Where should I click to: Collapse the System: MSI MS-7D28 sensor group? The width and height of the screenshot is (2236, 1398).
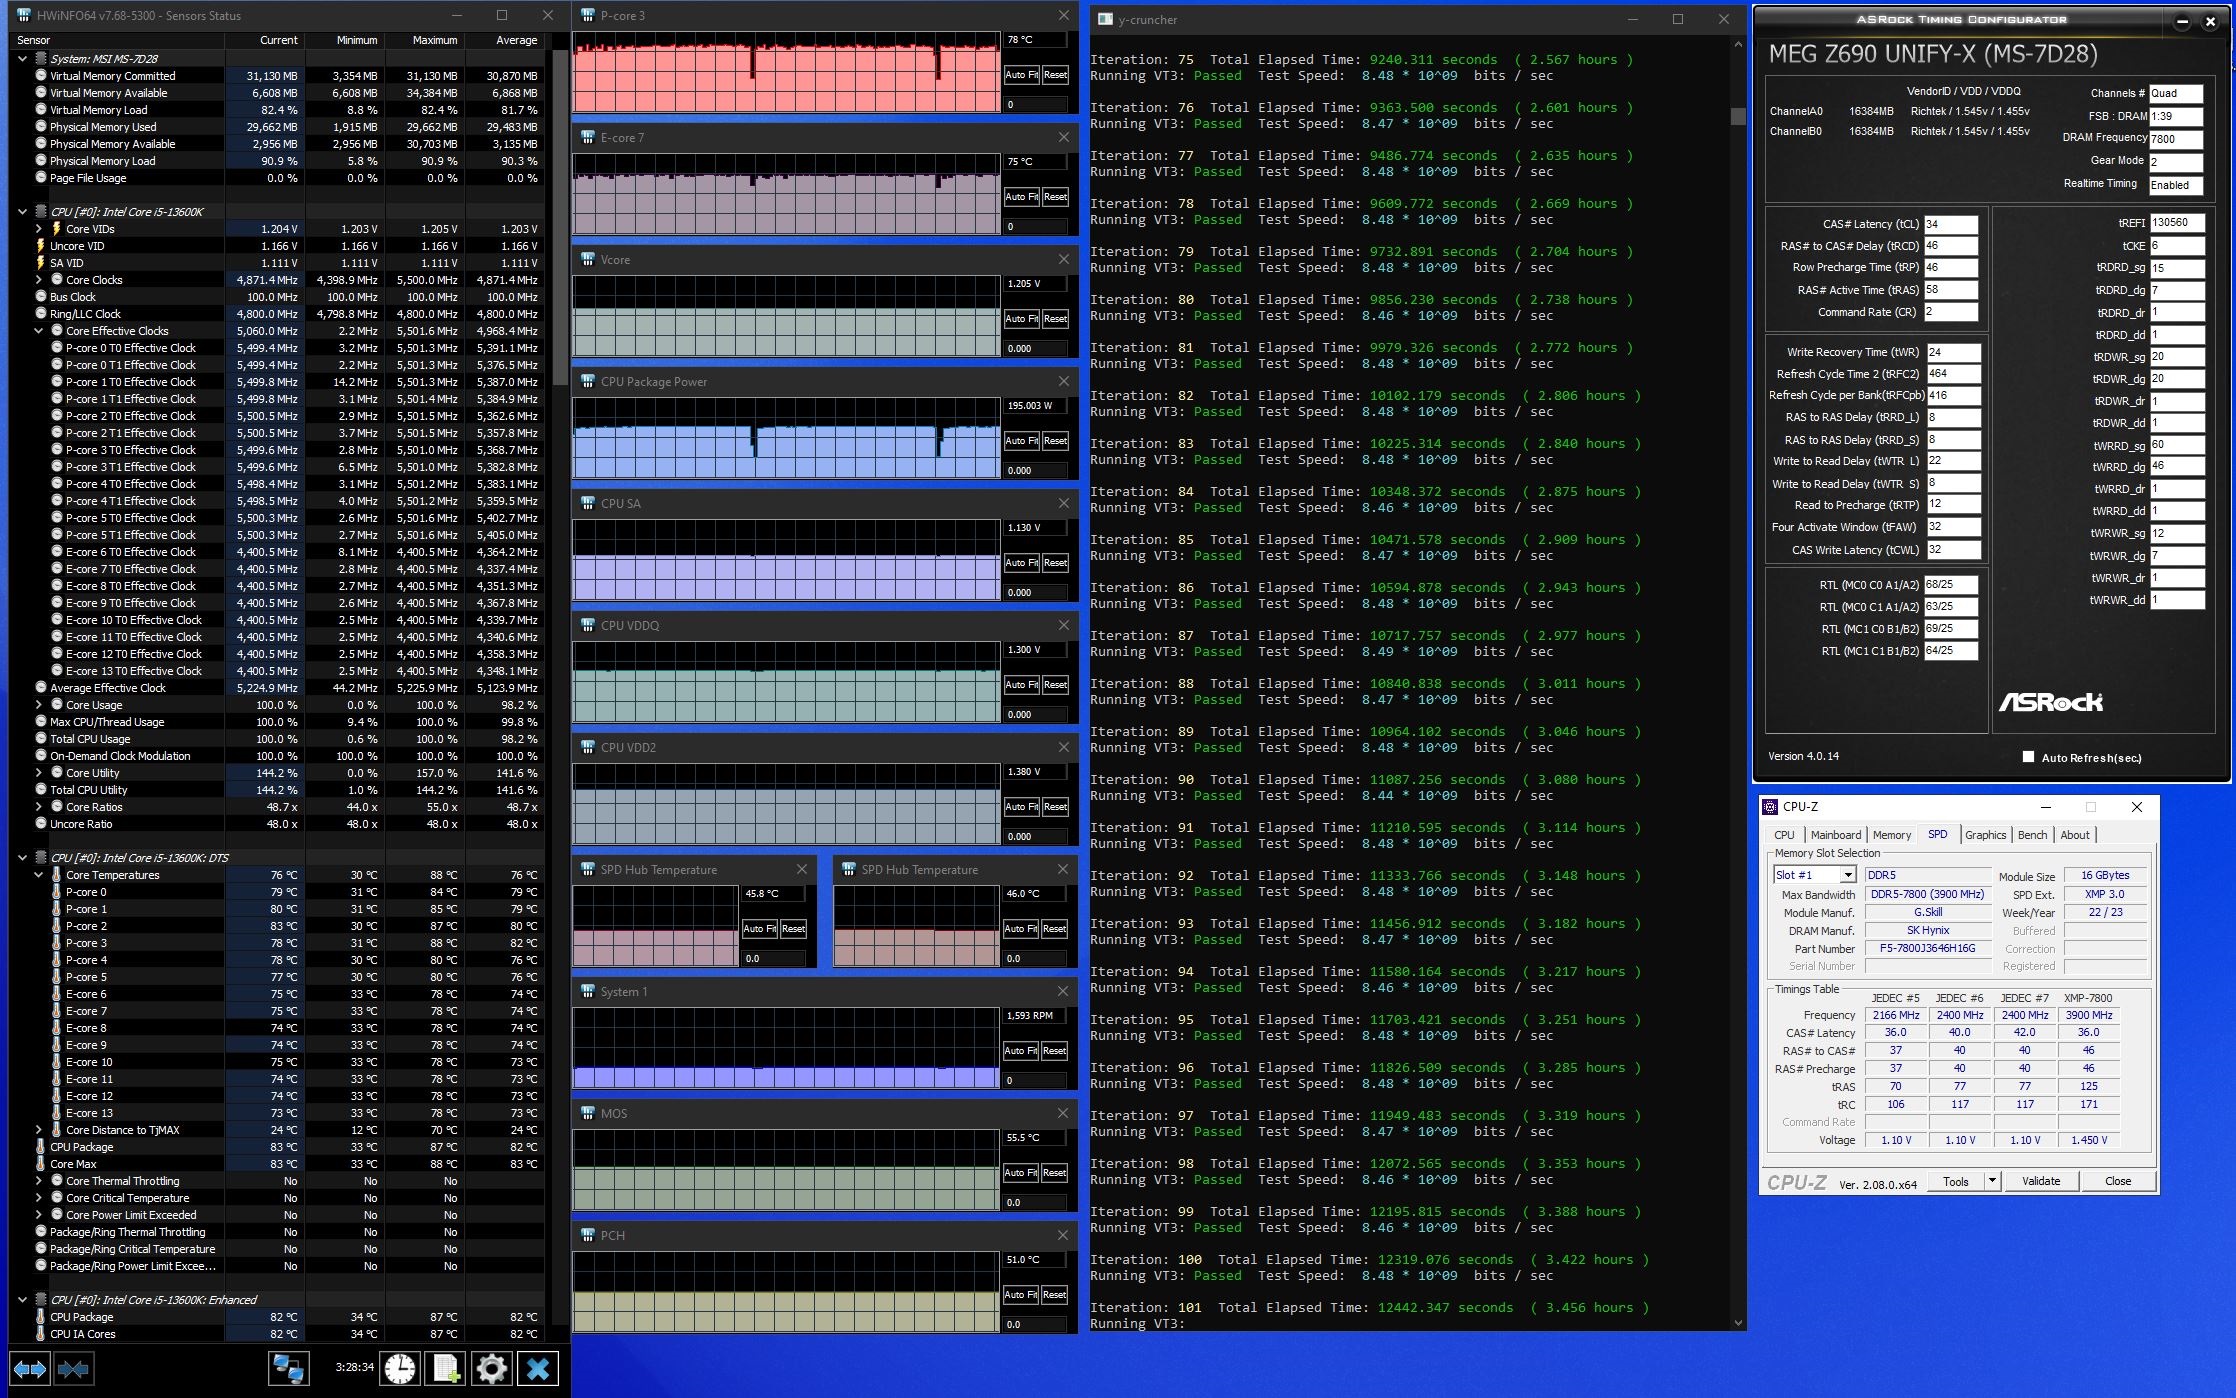(x=22, y=59)
